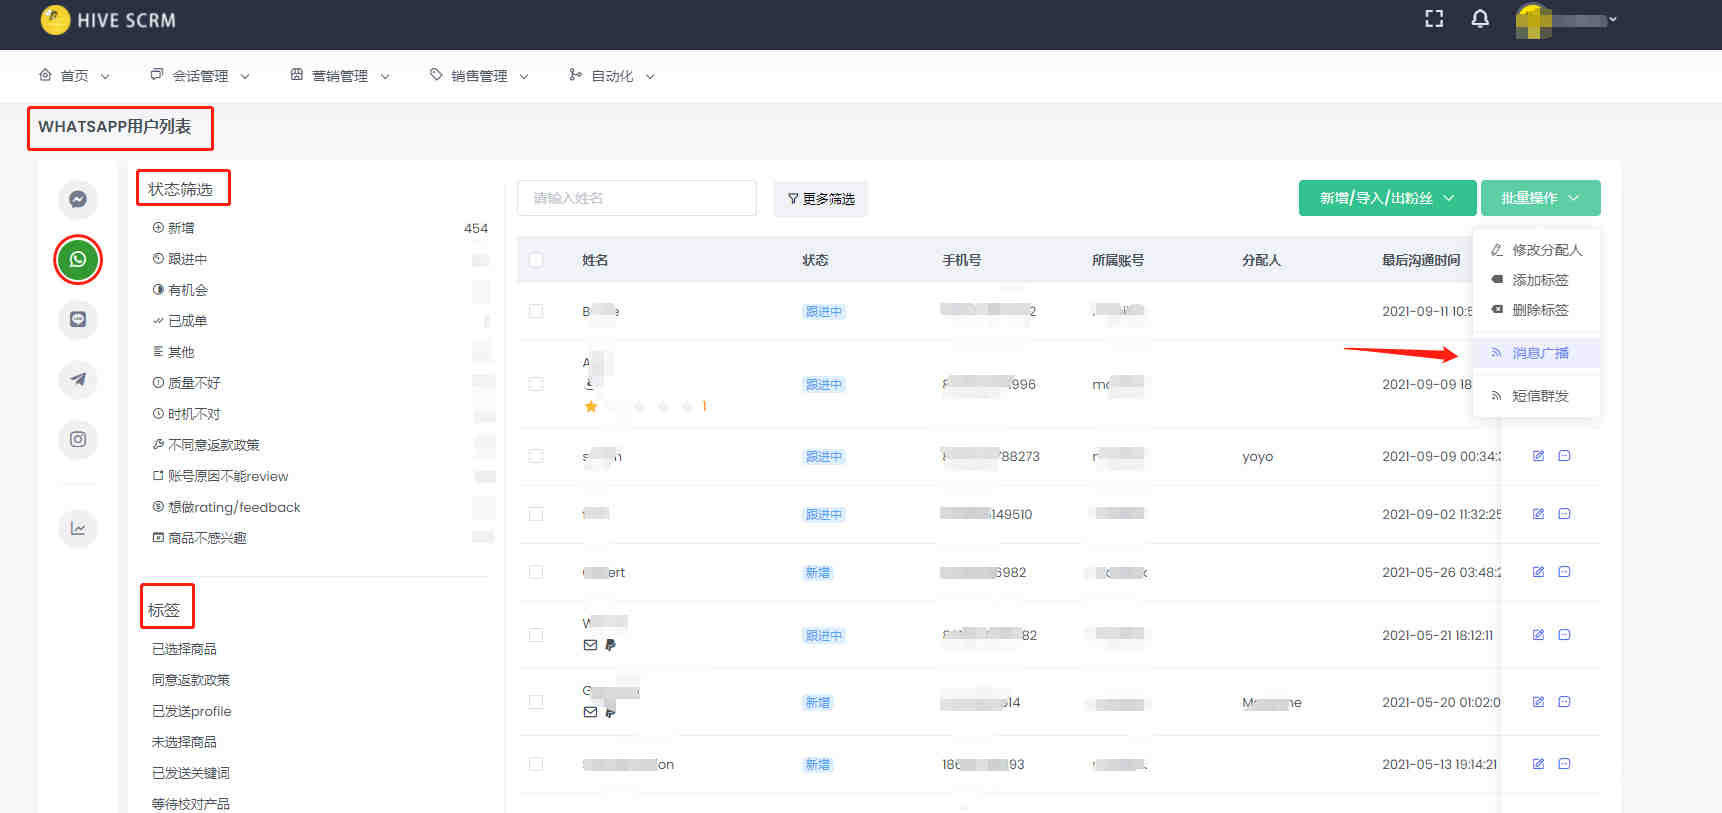
Task: Check the row with phone ending 149510
Action: coord(536,514)
